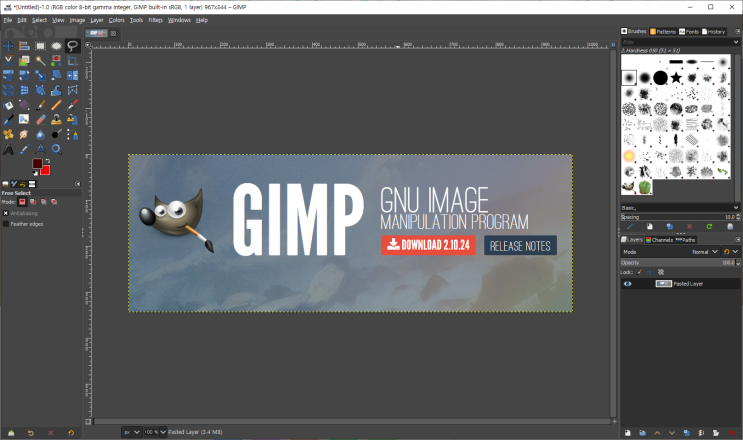Open the zoom percentage dropdown in status bar

coord(155,432)
